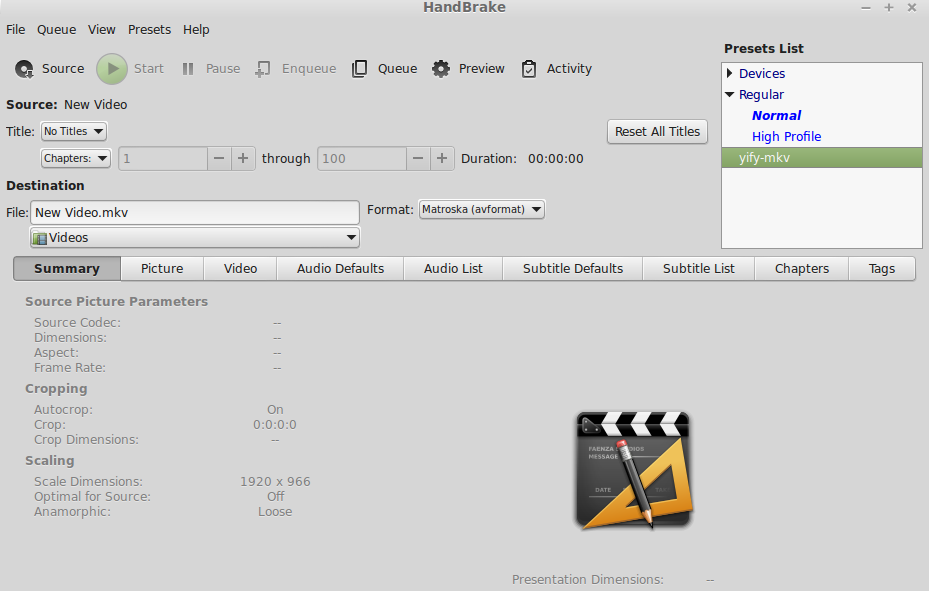The image size is (929, 591).
Task: Expand the Devices preset group
Action: pos(730,73)
